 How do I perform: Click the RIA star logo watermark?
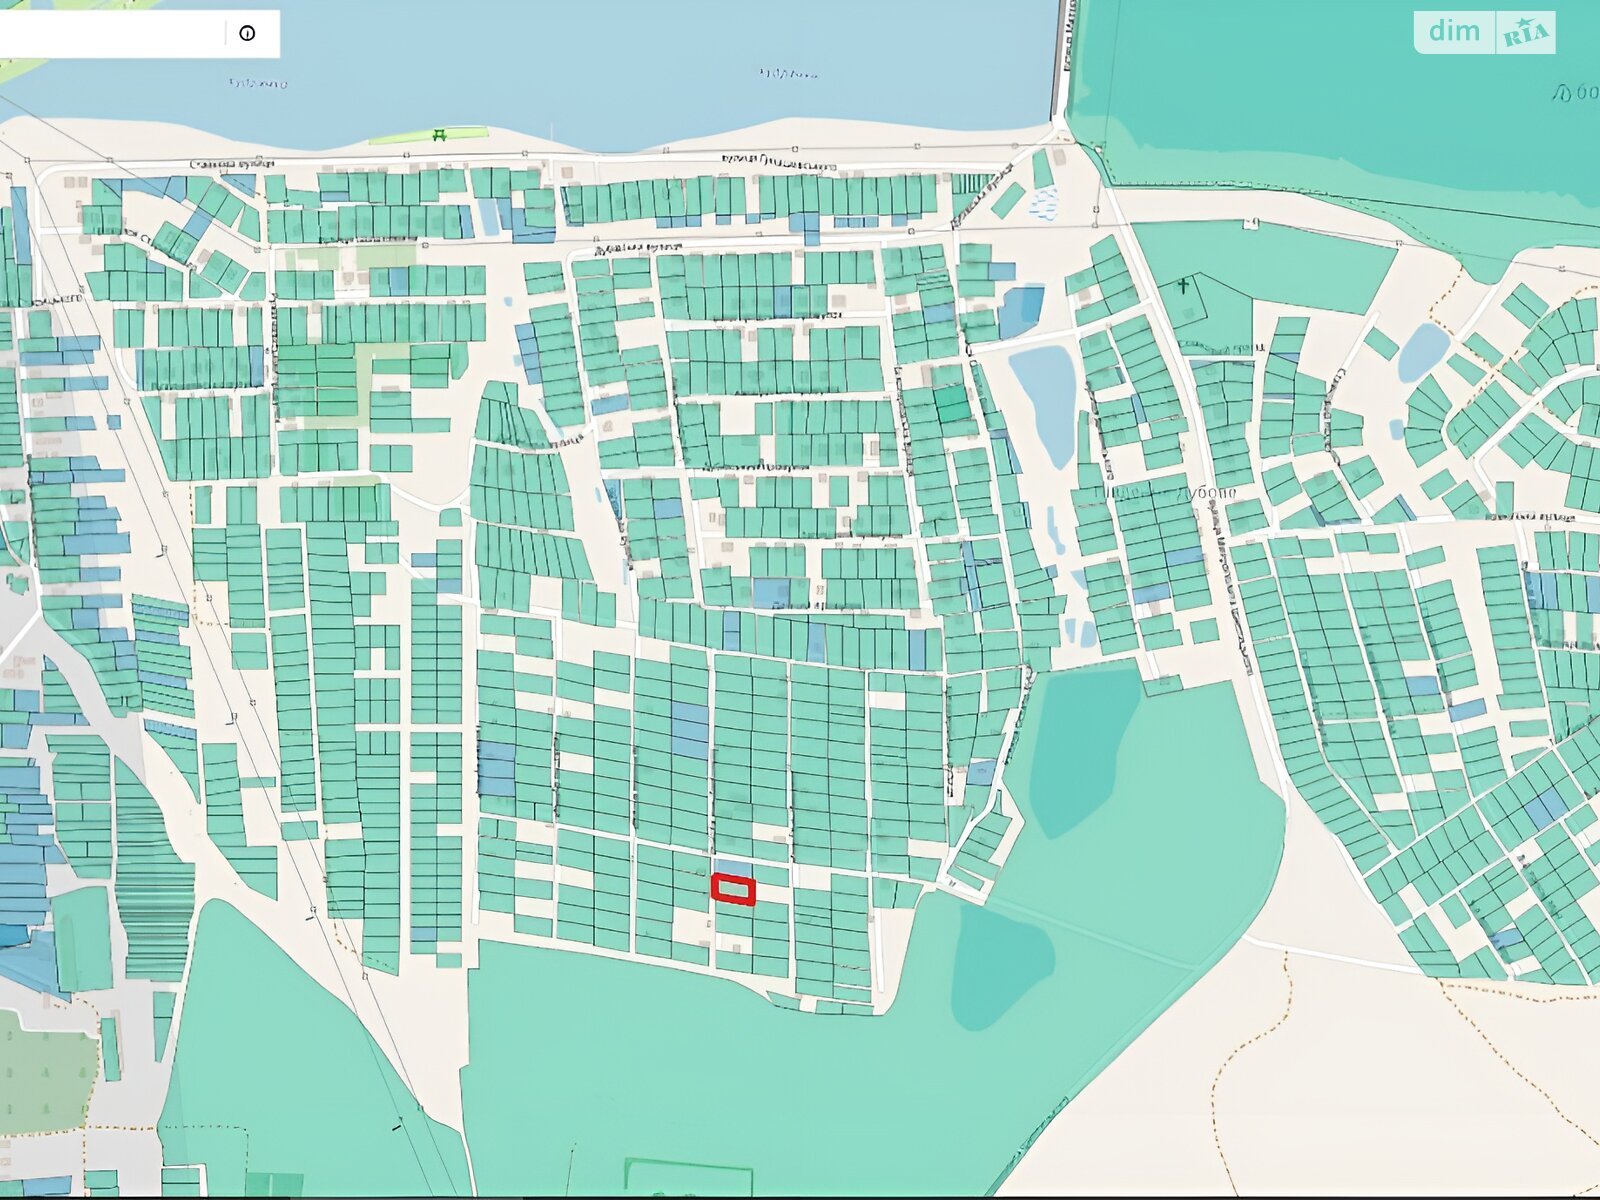[x=1526, y=33]
